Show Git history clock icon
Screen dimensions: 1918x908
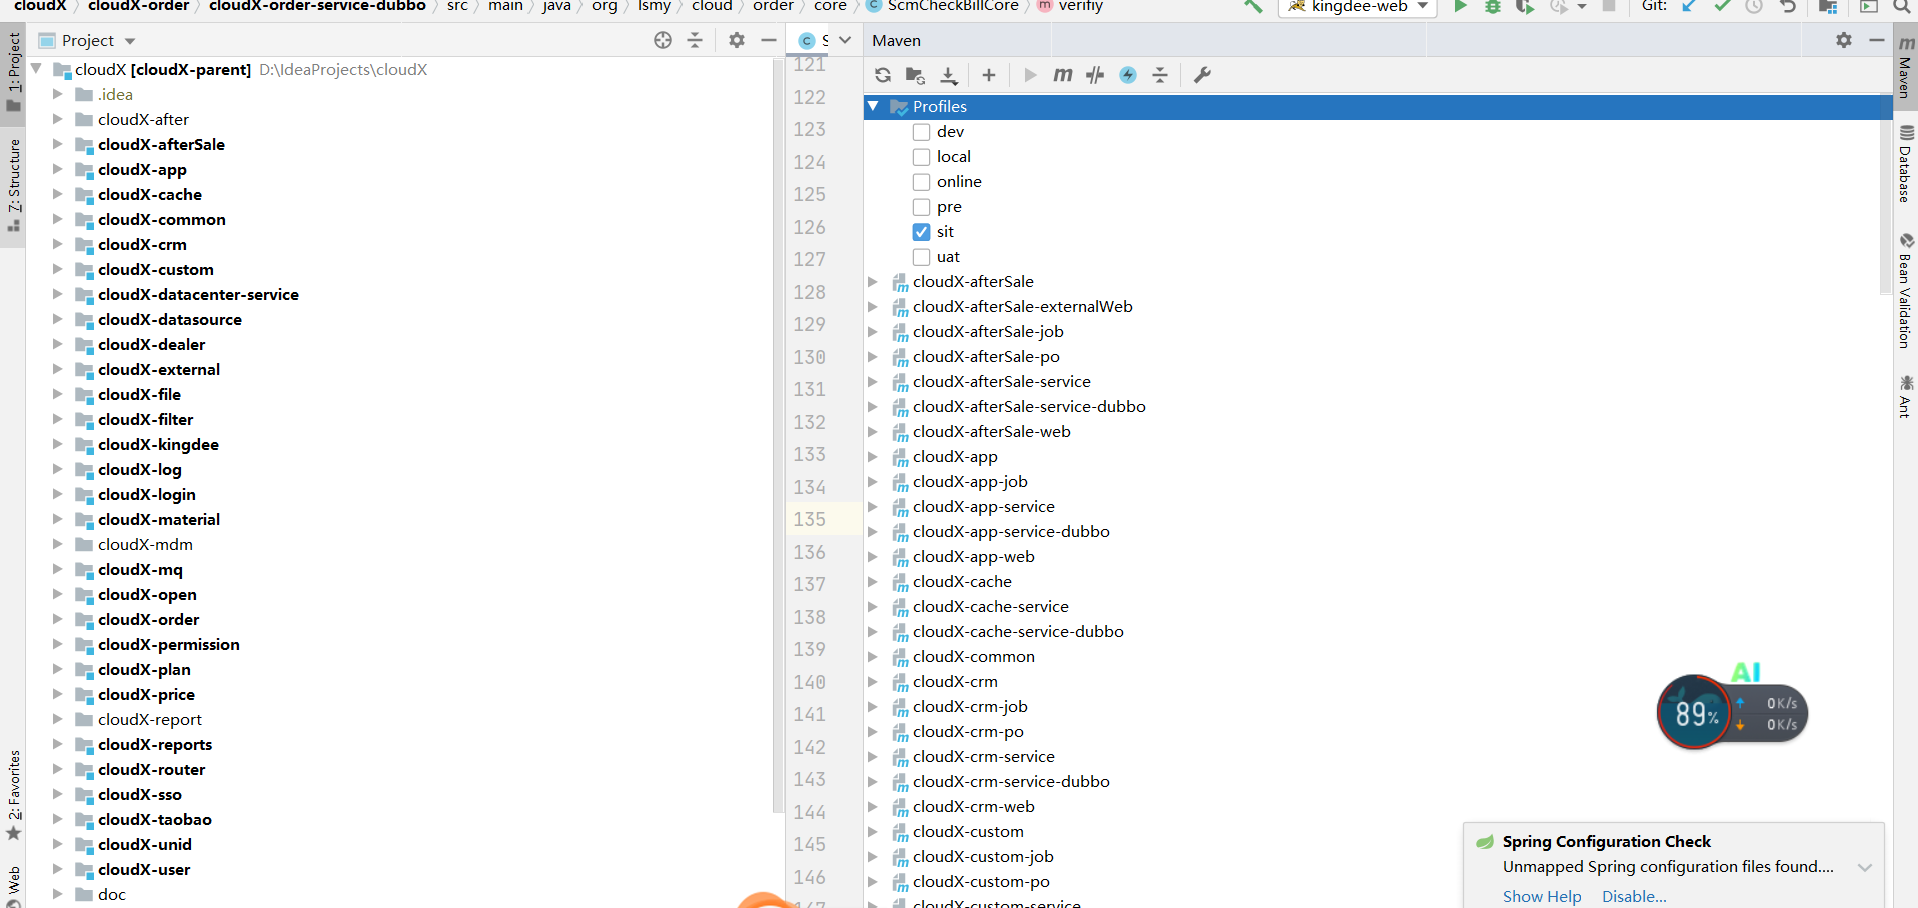(1754, 6)
